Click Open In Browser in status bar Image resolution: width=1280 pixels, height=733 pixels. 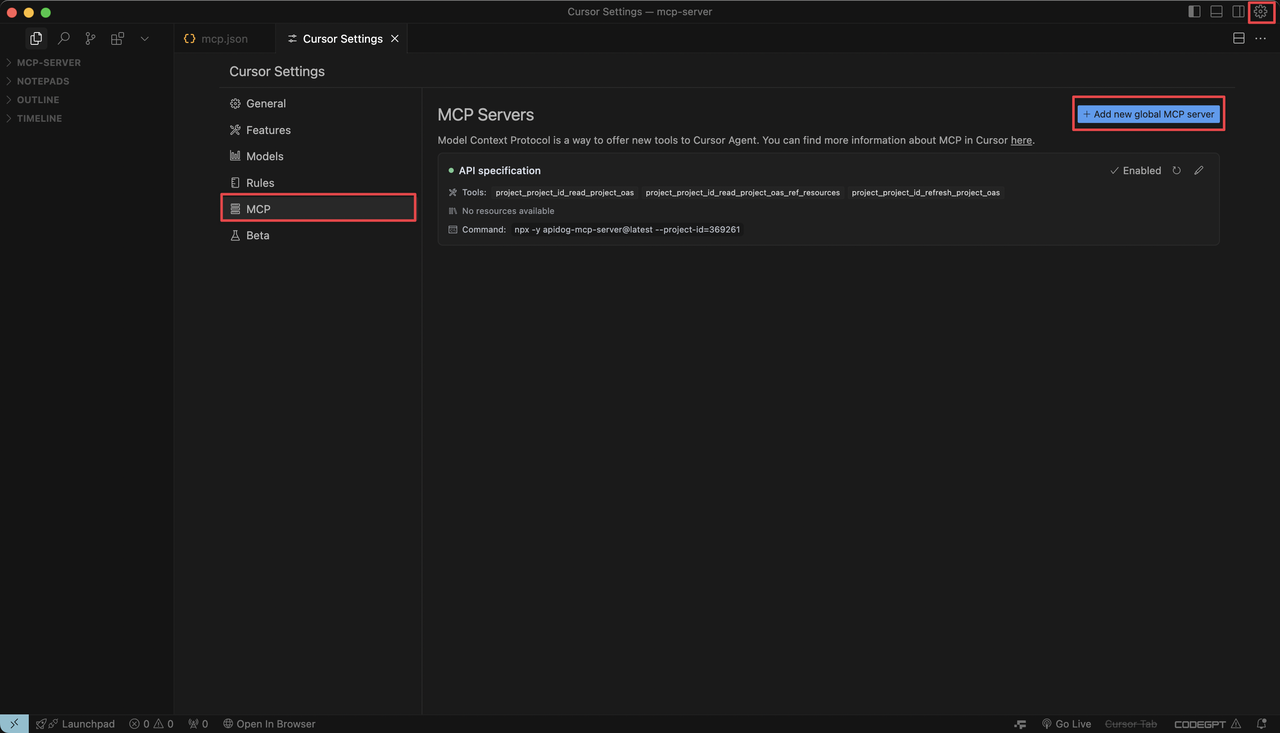click(x=269, y=724)
